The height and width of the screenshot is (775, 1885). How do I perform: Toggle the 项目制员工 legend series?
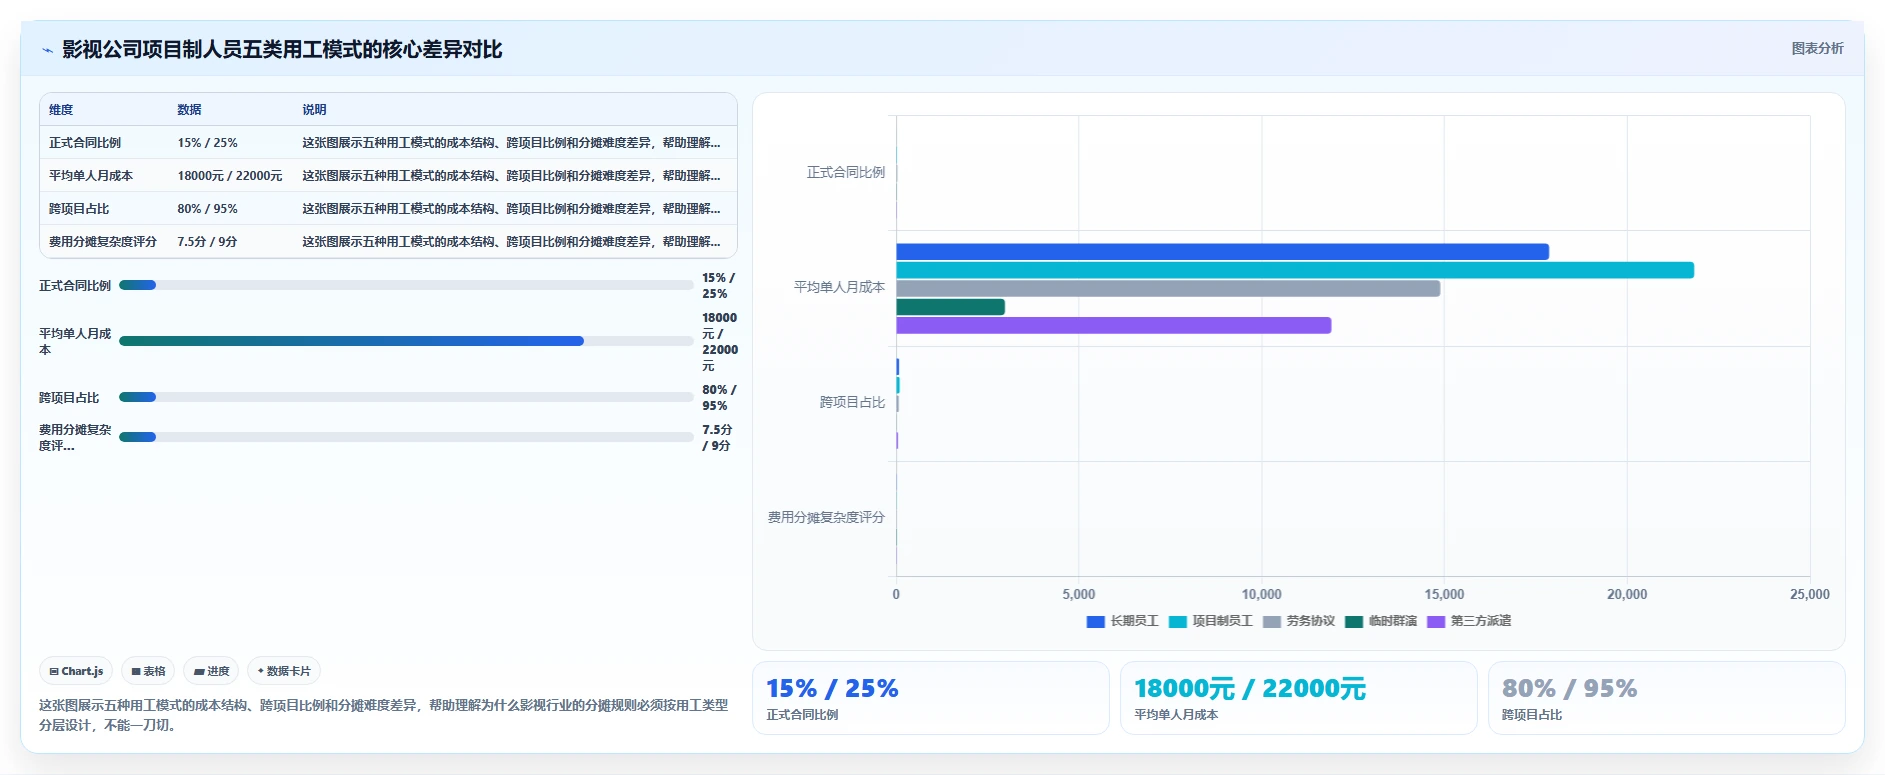coord(1210,621)
